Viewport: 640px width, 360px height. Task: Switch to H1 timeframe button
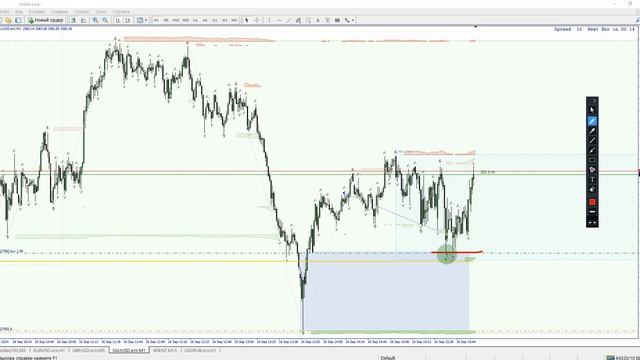click(x=195, y=20)
